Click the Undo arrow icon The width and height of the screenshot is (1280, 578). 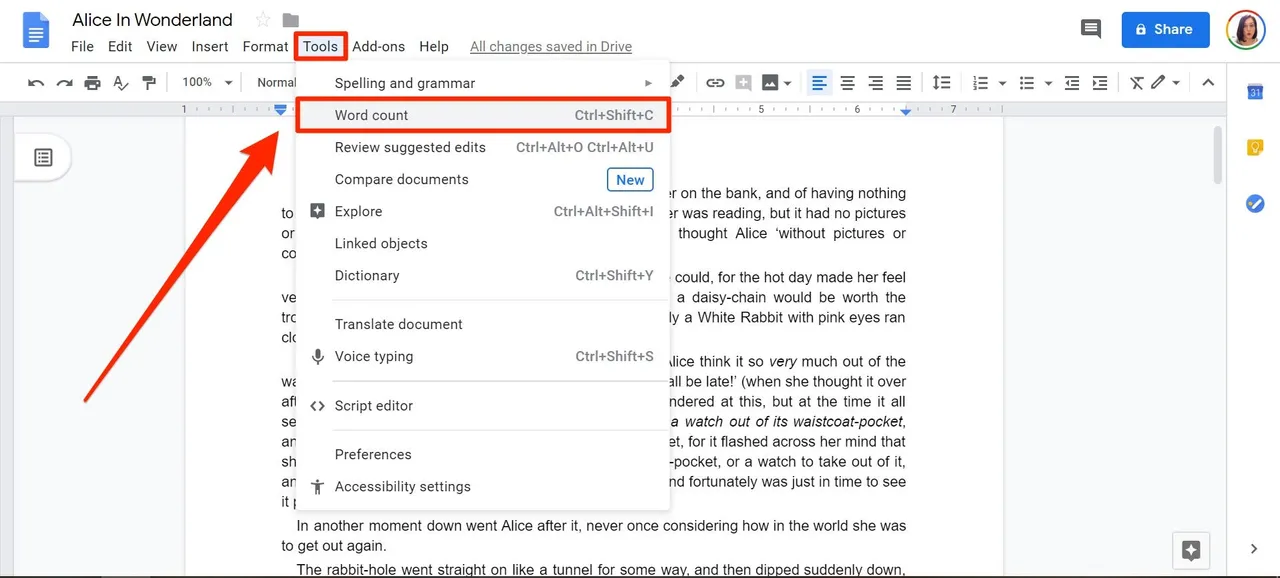pyautogui.click(x=36, y=83)
